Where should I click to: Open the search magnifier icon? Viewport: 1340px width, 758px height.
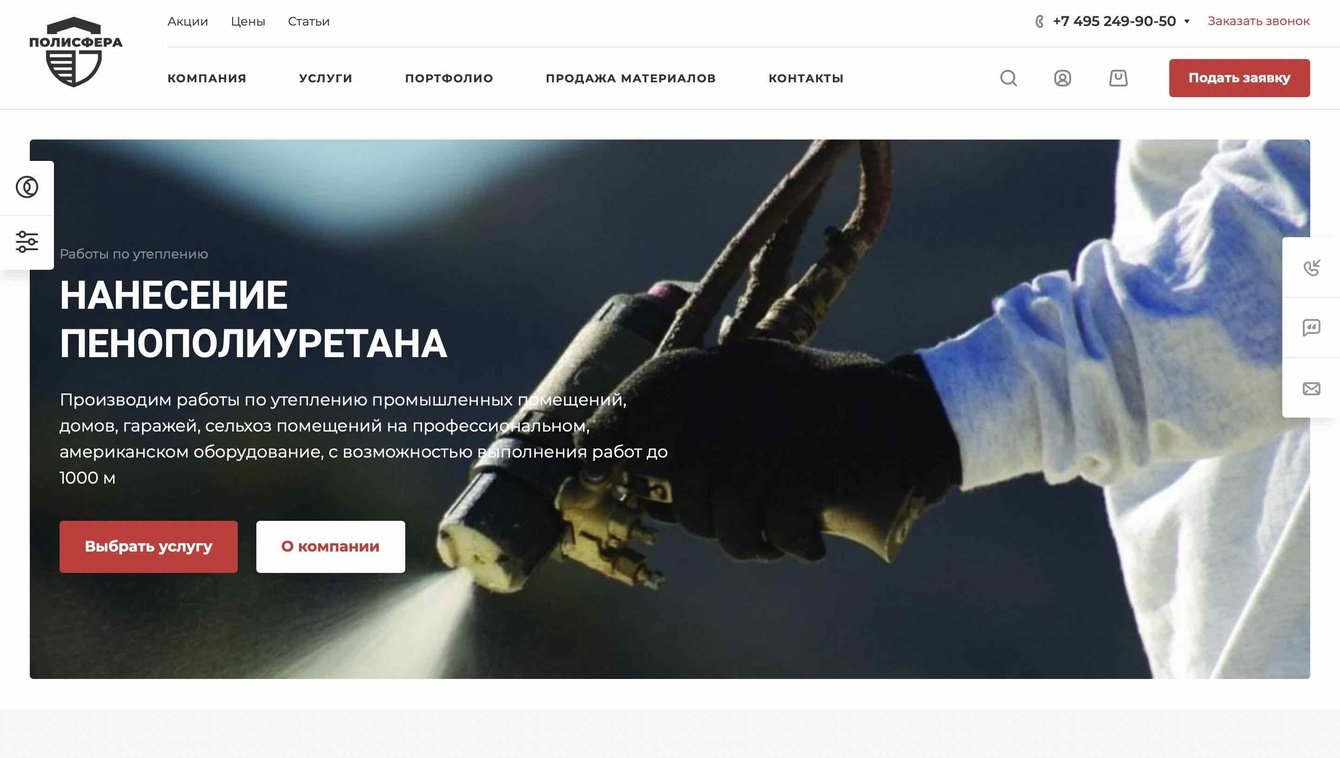pyautogui.click(x=1008, y=78)
